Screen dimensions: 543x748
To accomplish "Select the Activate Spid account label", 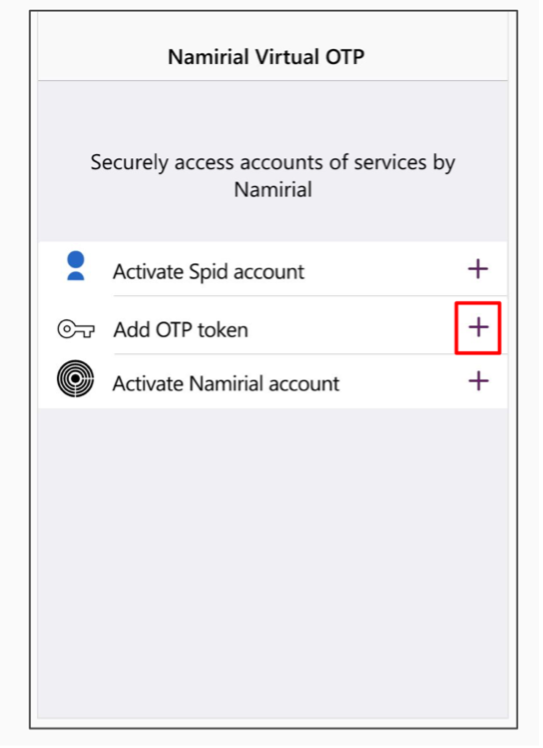I will tap(209, 272).
